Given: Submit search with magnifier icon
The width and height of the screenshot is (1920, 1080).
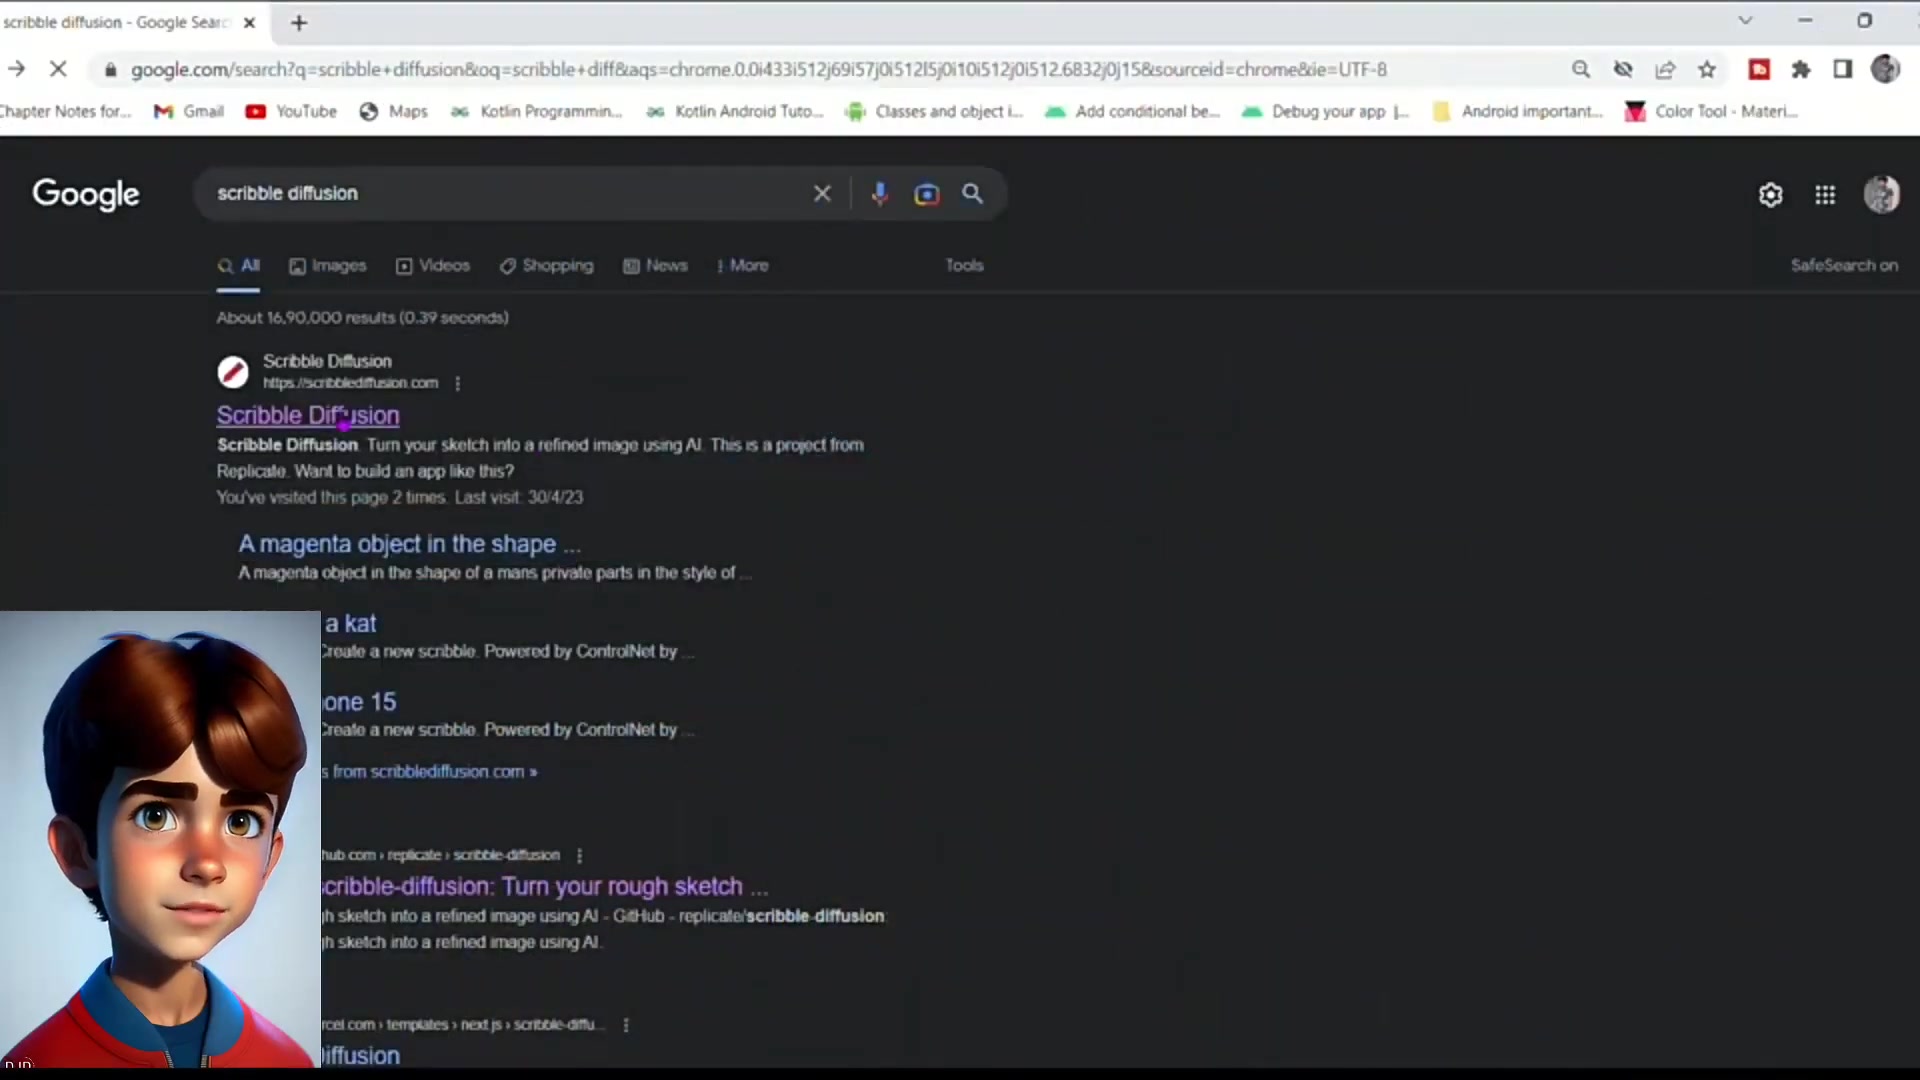Looking at the screenshot, I should click(973, 194).
